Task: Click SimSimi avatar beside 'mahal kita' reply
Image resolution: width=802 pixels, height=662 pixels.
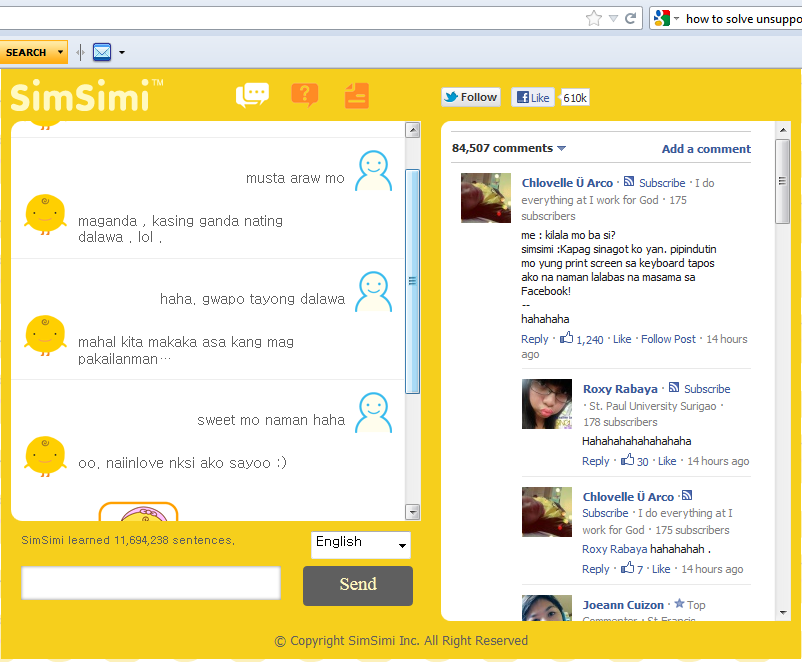Action: point(45,335)
